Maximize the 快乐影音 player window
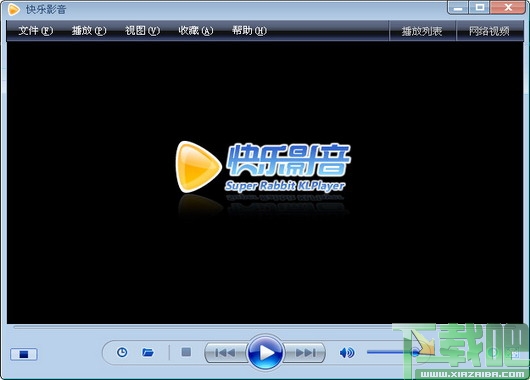 (479, 7)
